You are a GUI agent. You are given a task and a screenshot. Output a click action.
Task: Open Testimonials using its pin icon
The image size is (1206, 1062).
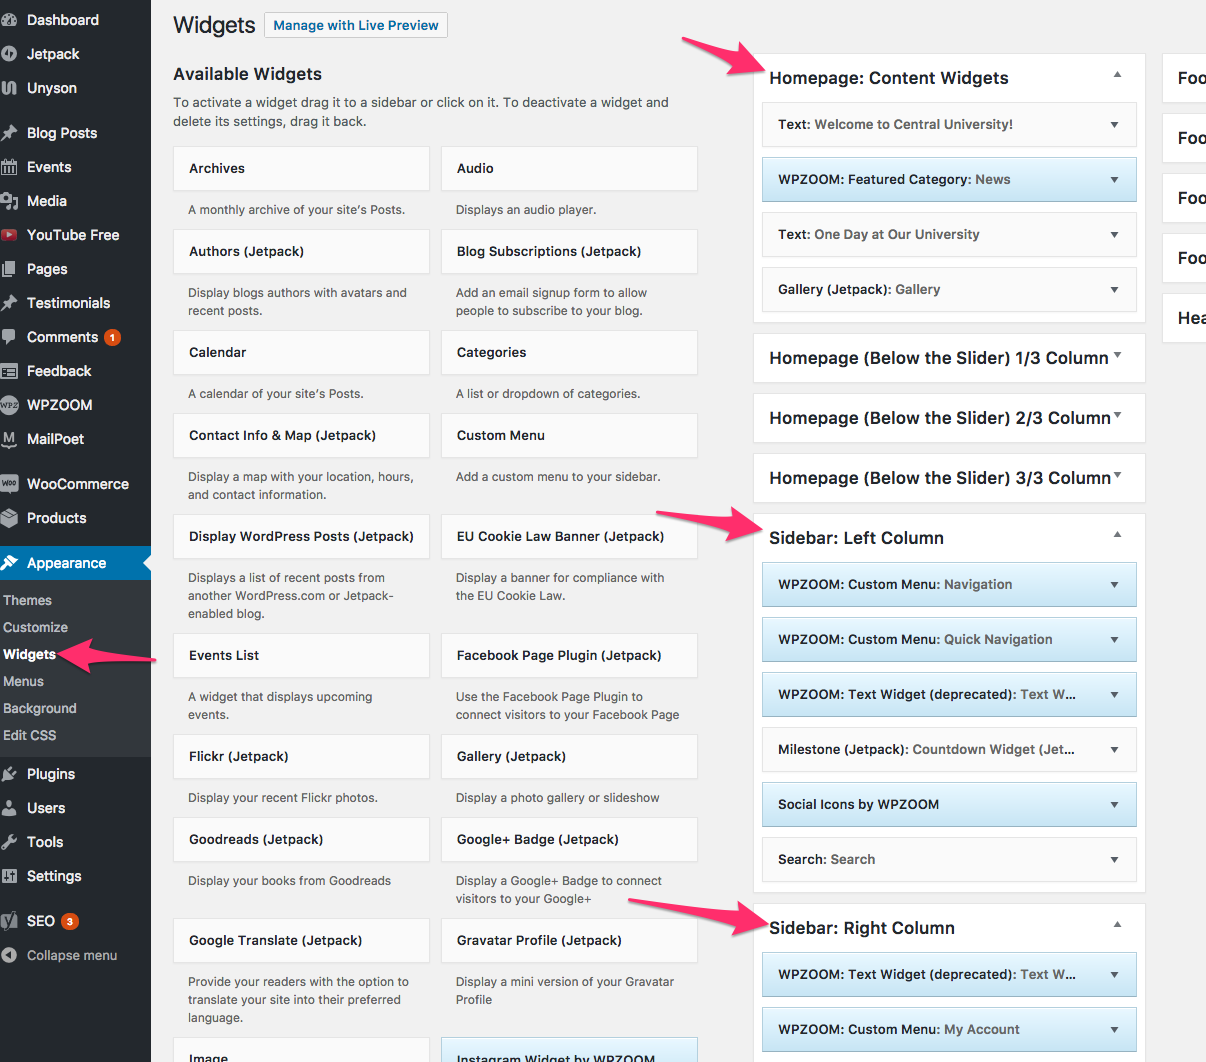(x=9, y=303)
